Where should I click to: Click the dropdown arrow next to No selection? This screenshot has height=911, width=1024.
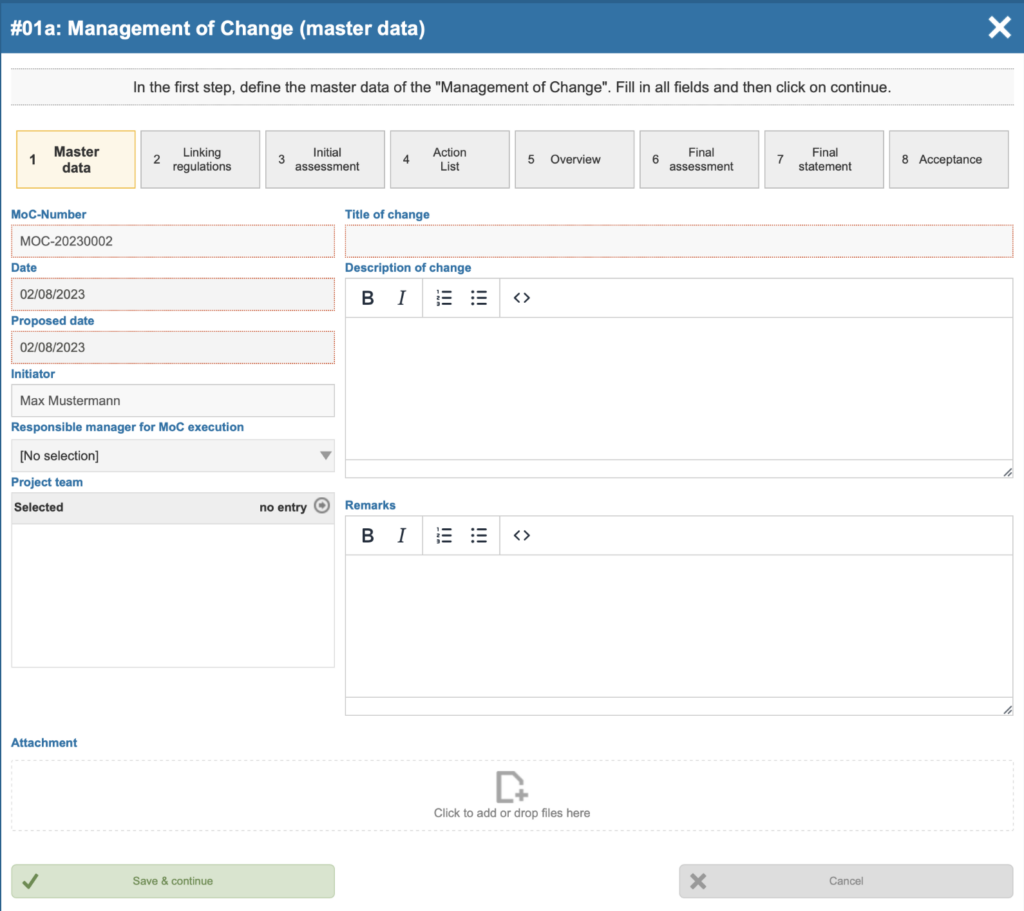tap(325, 455)
